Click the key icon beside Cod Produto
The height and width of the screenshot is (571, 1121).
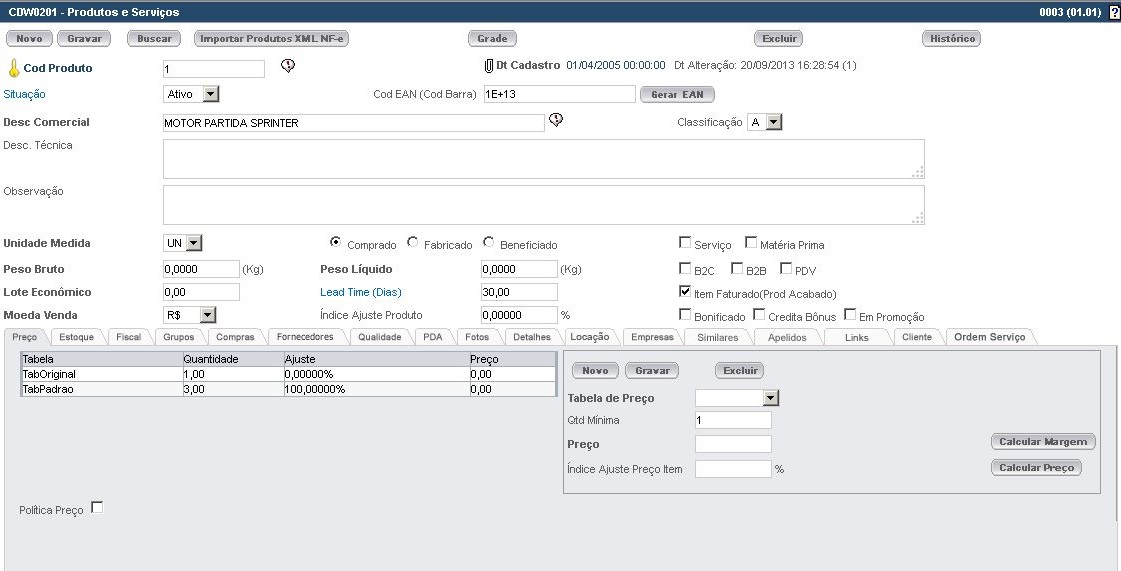pyautogui.click(x=13, y=69)
